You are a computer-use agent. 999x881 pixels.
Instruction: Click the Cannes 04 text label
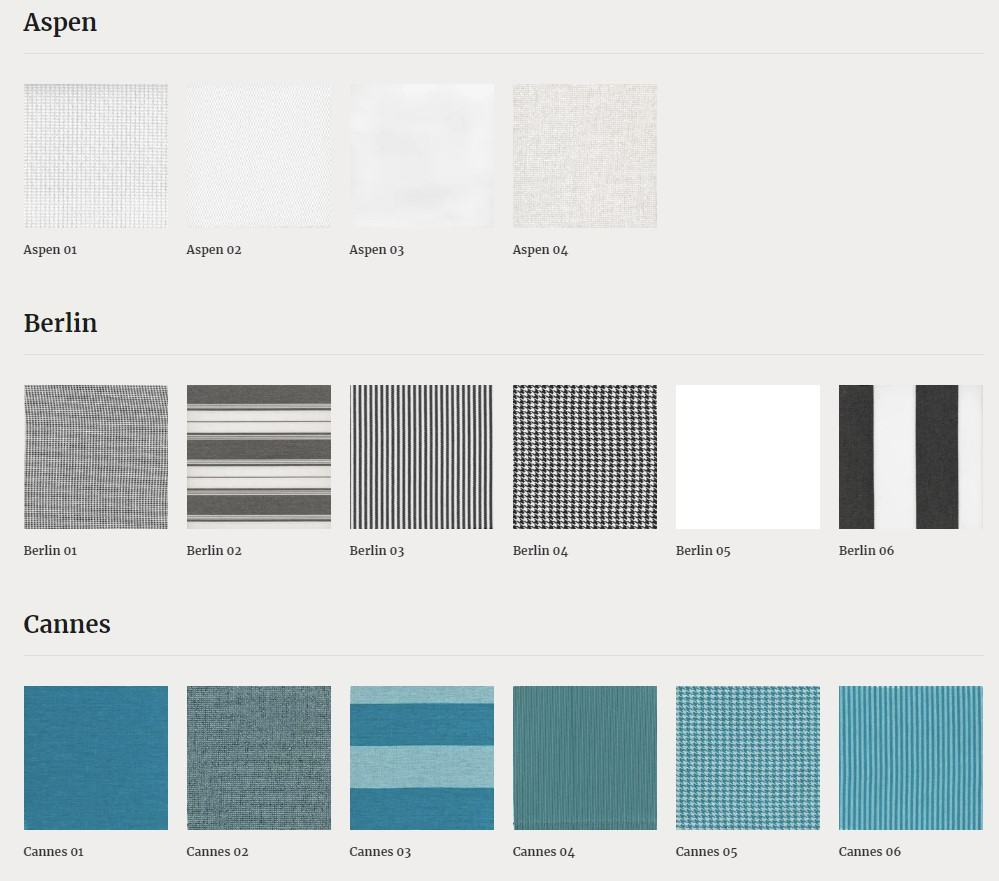[543, 852]
